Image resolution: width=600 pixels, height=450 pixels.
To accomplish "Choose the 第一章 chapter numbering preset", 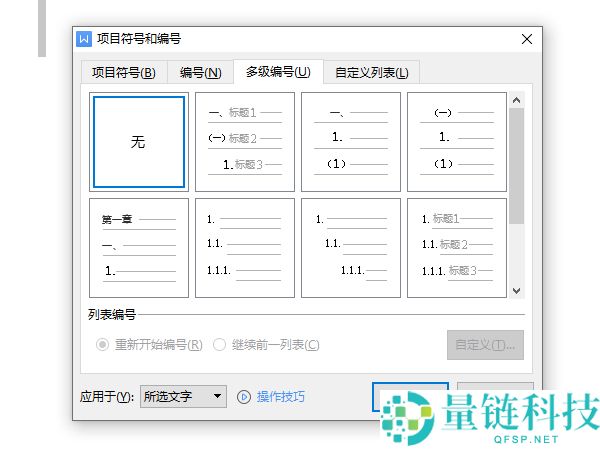I will (138, 248).
